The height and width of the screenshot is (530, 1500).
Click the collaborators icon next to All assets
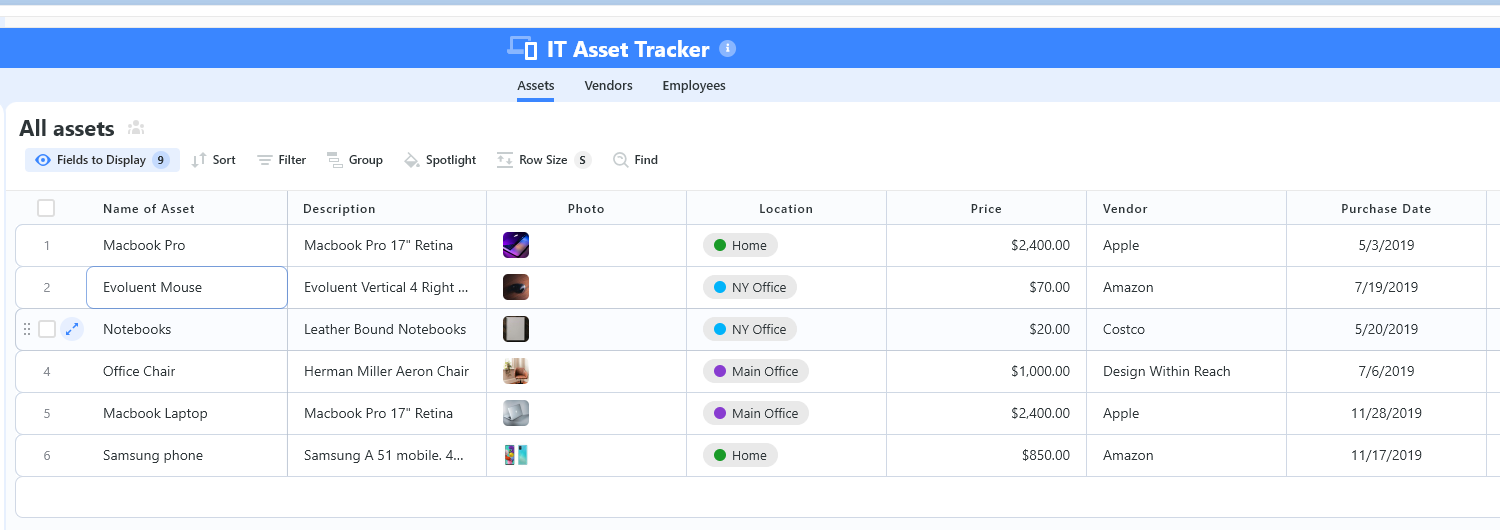pos(136,128)
